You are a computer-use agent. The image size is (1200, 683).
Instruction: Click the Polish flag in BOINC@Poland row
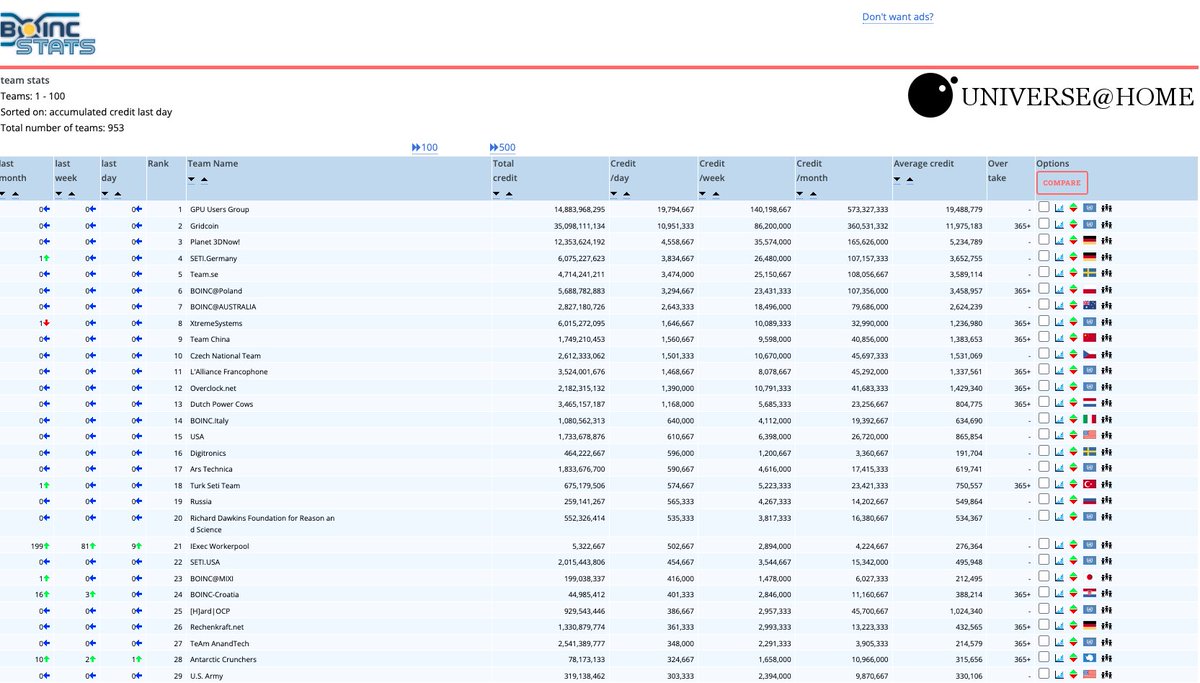(x=1090, y=290)
